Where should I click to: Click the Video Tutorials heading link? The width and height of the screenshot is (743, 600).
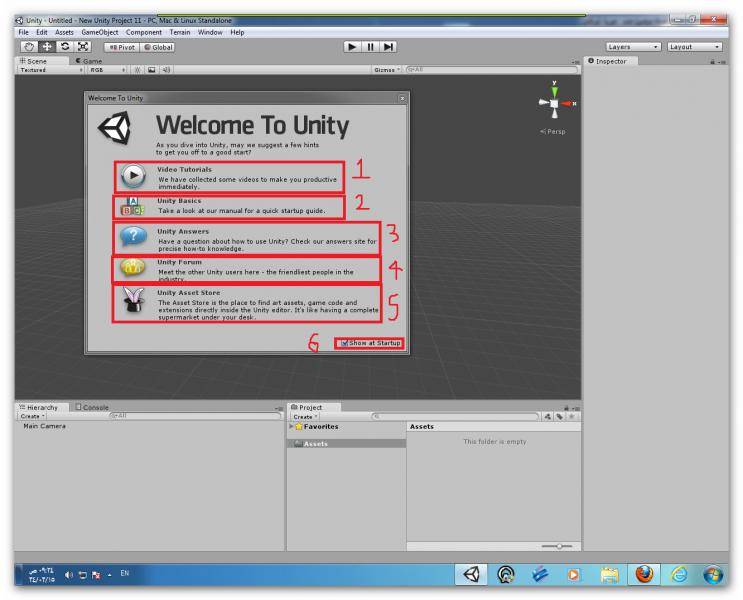[184, 169]
